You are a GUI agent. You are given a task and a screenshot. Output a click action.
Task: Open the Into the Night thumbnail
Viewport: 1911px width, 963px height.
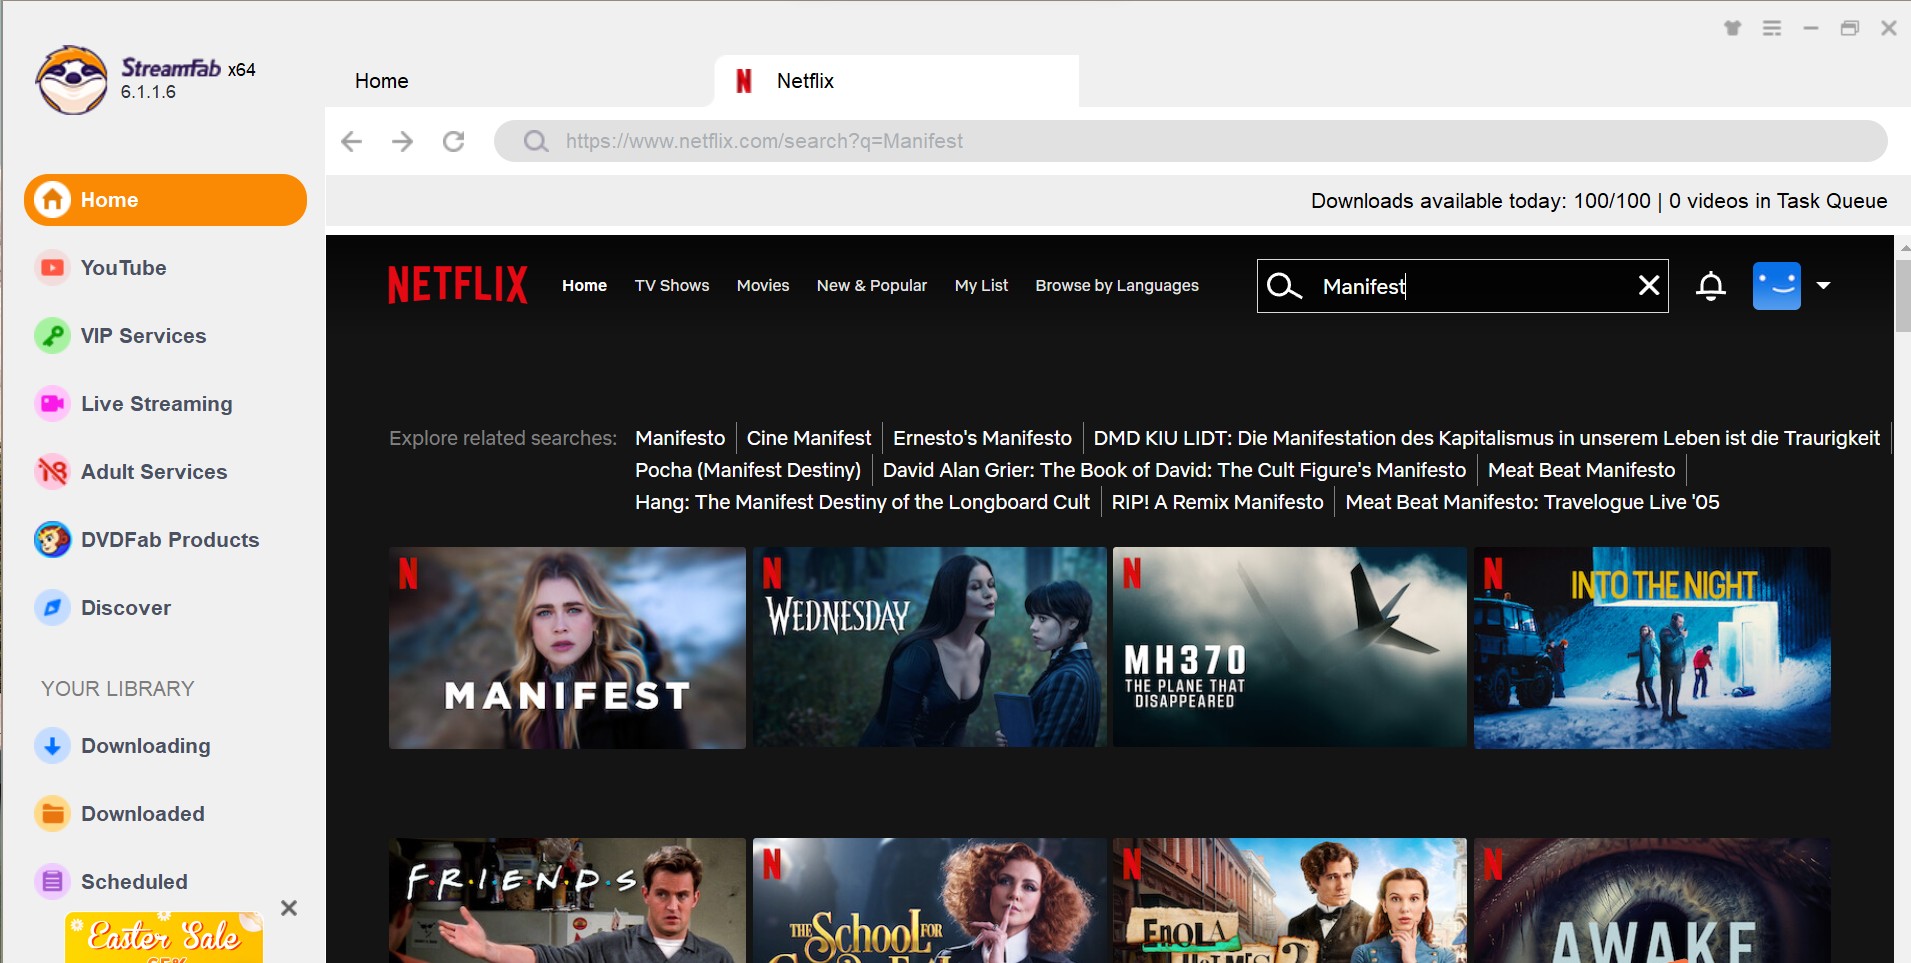click(1652, 648)
